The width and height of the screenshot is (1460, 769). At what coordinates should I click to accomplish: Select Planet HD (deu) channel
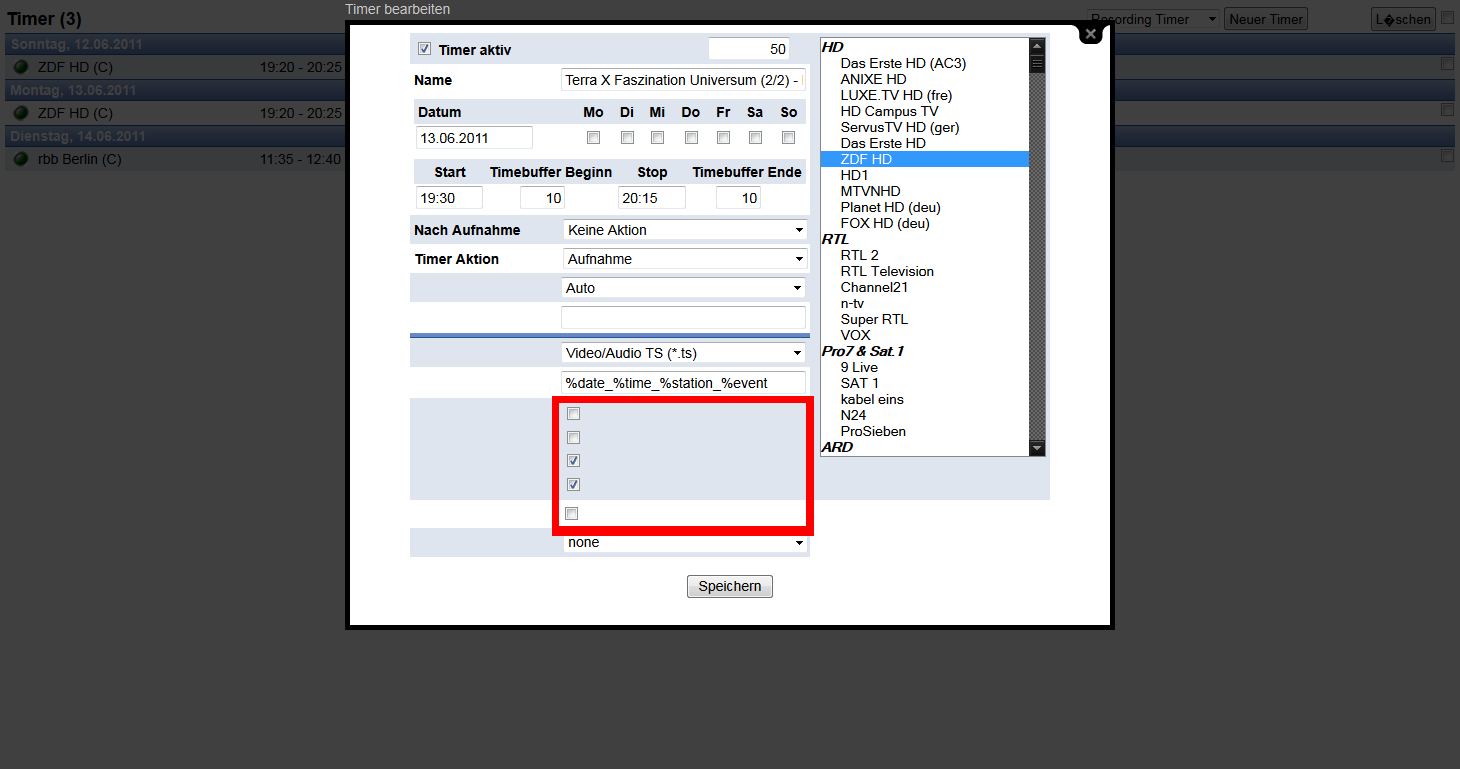[x=890, y=207]
